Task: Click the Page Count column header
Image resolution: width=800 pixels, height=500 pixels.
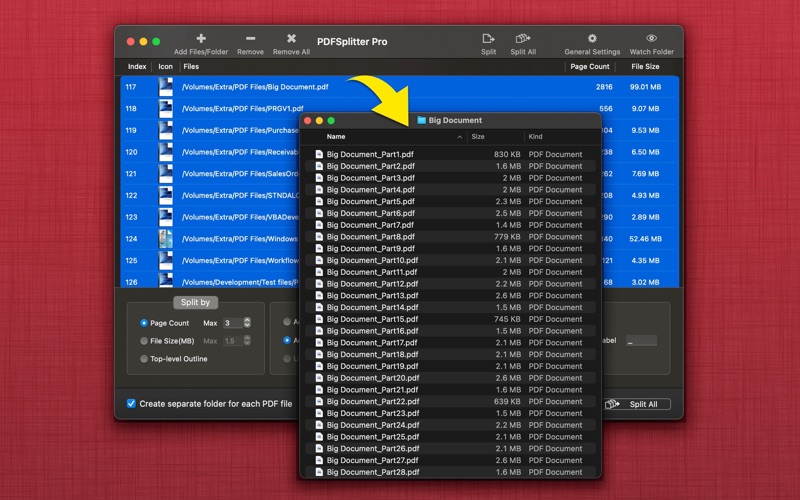Action: (590, 66)
